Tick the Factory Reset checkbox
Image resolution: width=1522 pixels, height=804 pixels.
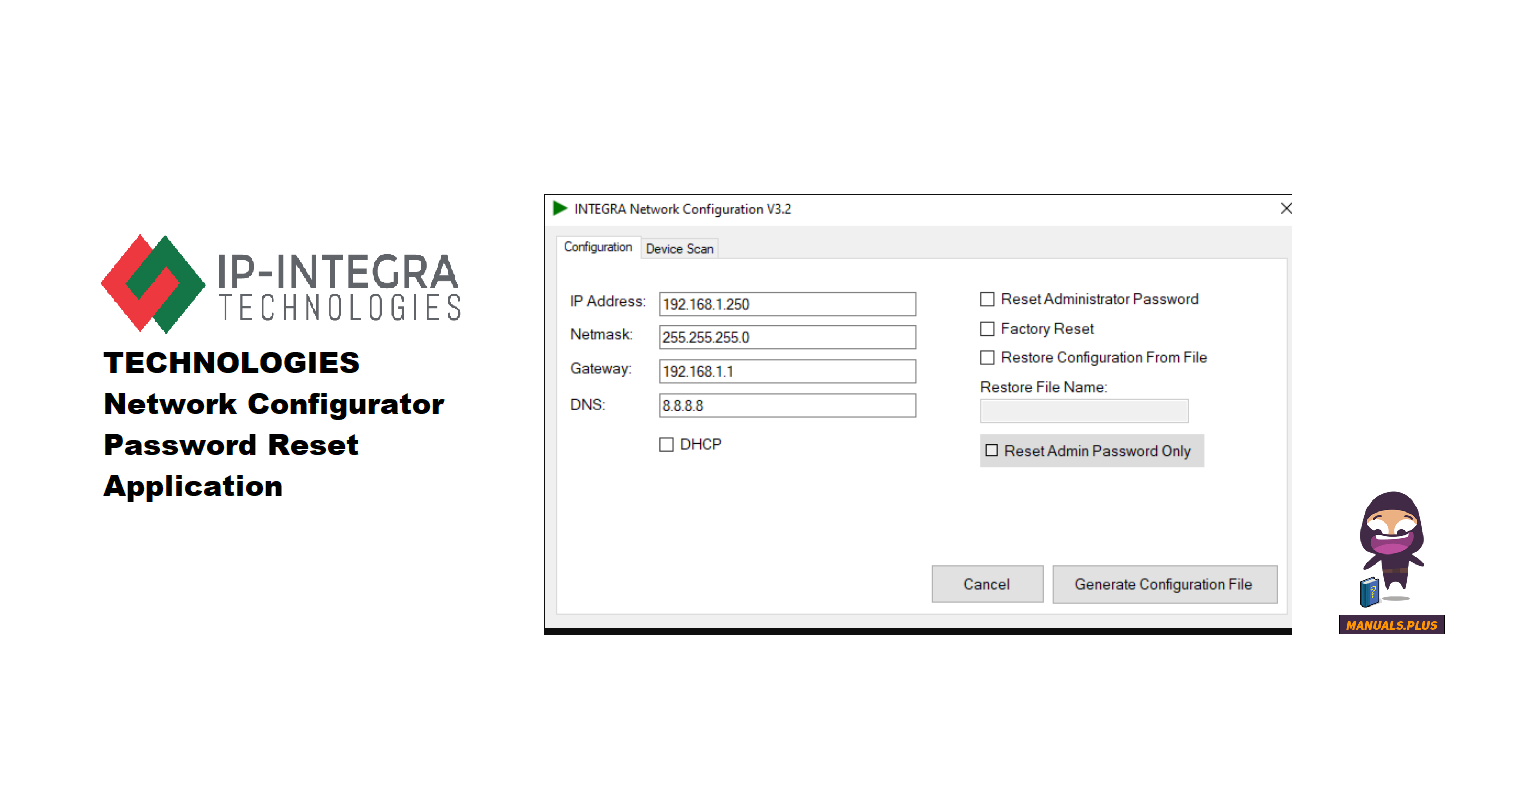pos(987,328)
